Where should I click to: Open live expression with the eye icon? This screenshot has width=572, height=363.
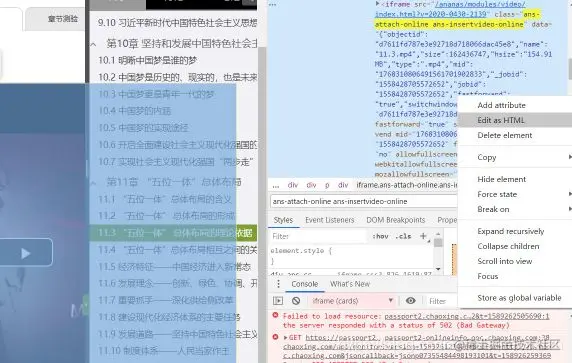point(410,301)
